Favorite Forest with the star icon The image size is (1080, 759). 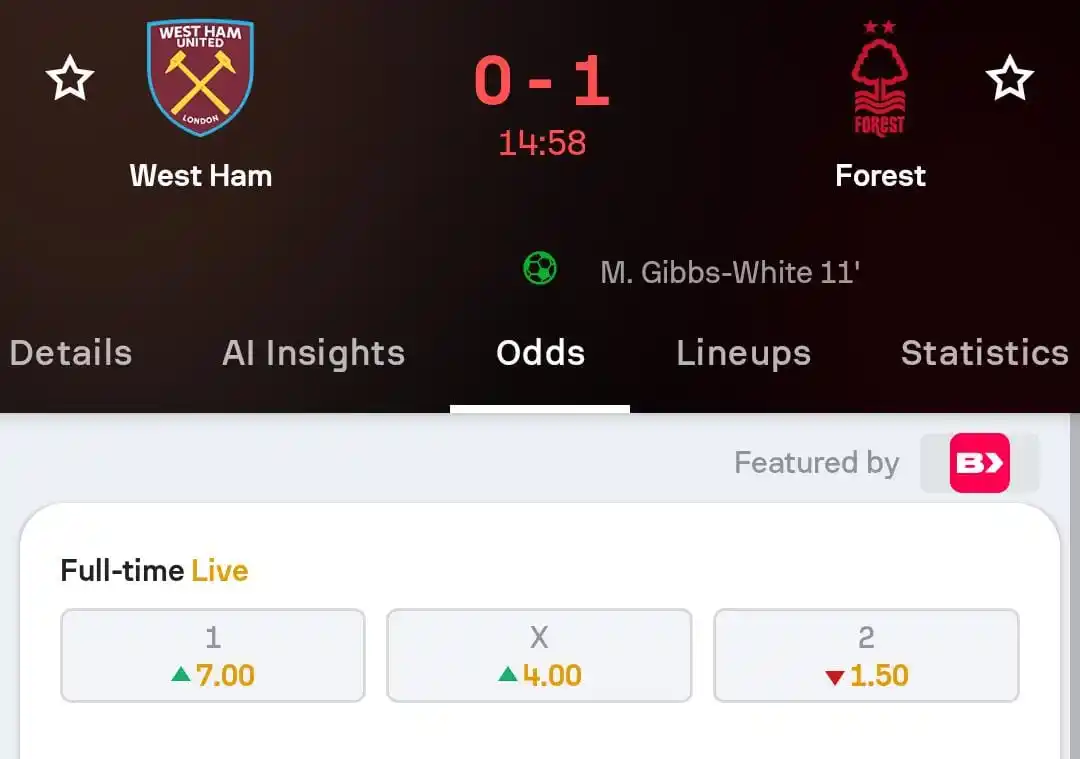click(1009, 79)
